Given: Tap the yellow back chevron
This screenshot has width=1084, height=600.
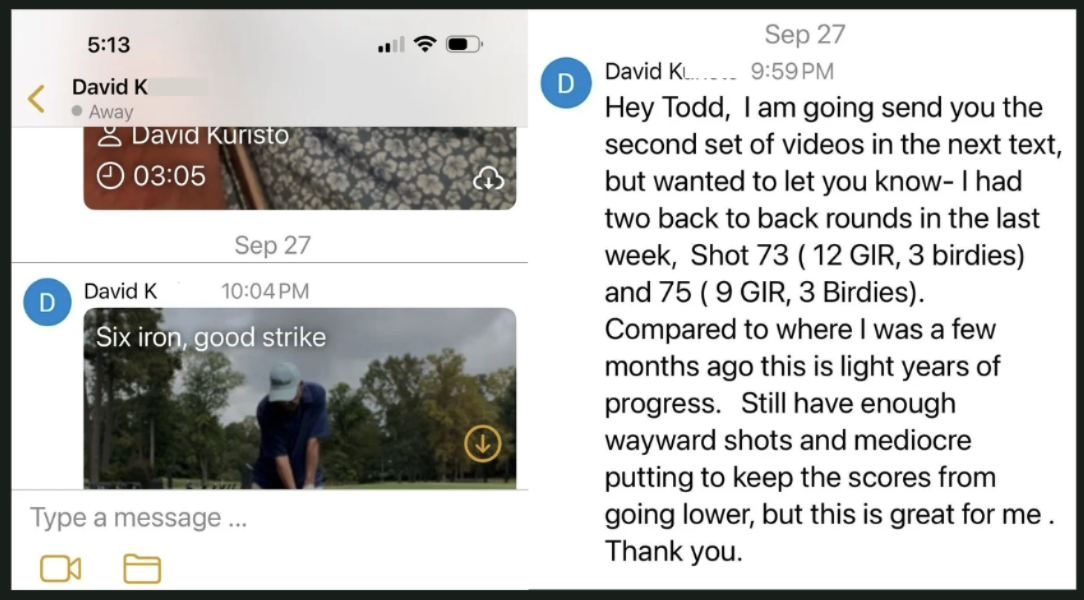Looking at the screenshot, I should (36, 99).
